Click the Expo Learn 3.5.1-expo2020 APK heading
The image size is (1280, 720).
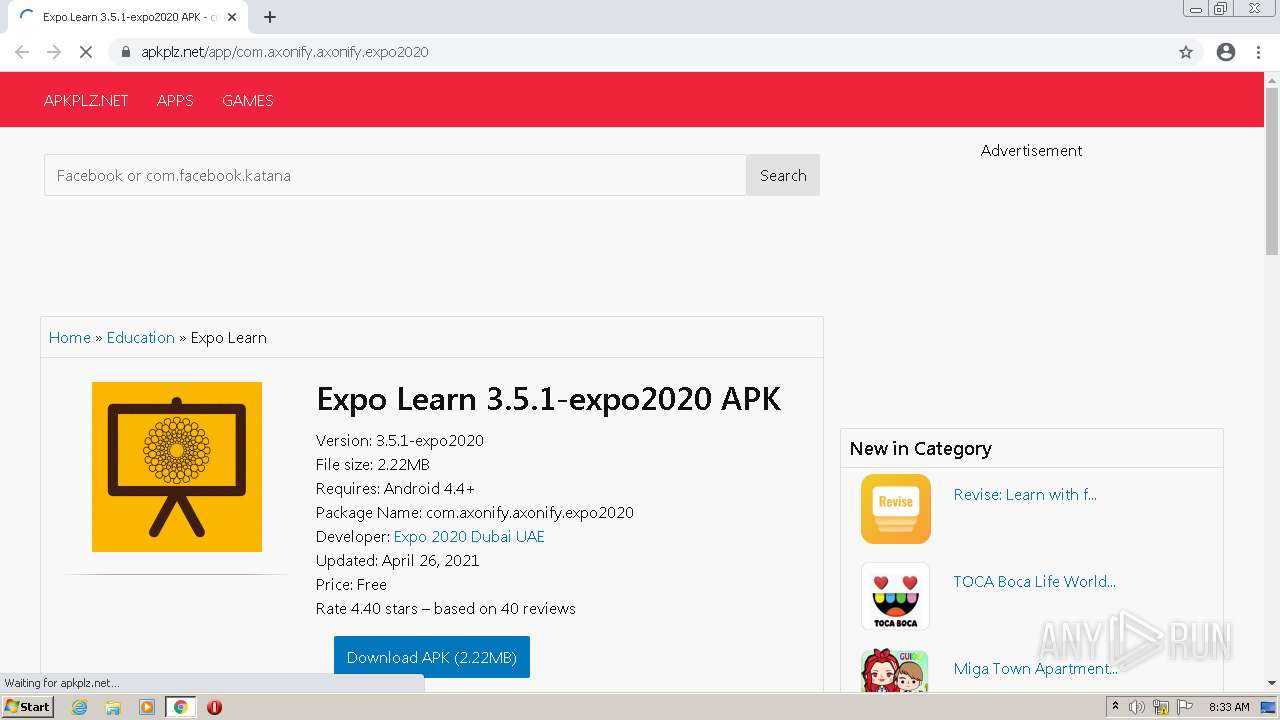[548, 398]
